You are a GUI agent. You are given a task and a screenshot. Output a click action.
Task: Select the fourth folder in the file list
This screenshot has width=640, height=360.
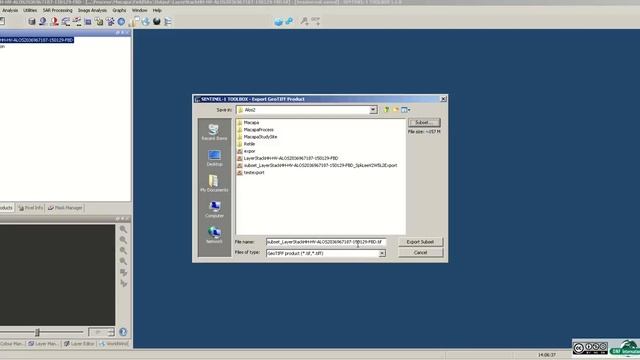[246, 144]
